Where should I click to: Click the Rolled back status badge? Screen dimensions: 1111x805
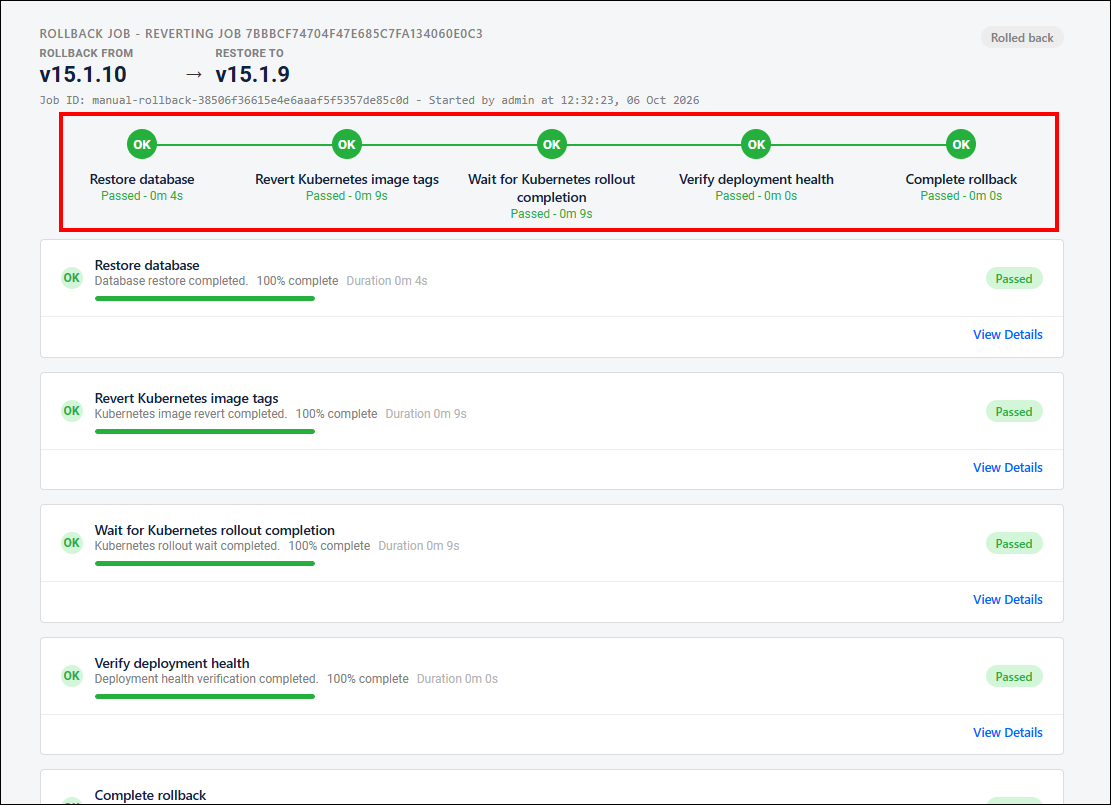1022,38
